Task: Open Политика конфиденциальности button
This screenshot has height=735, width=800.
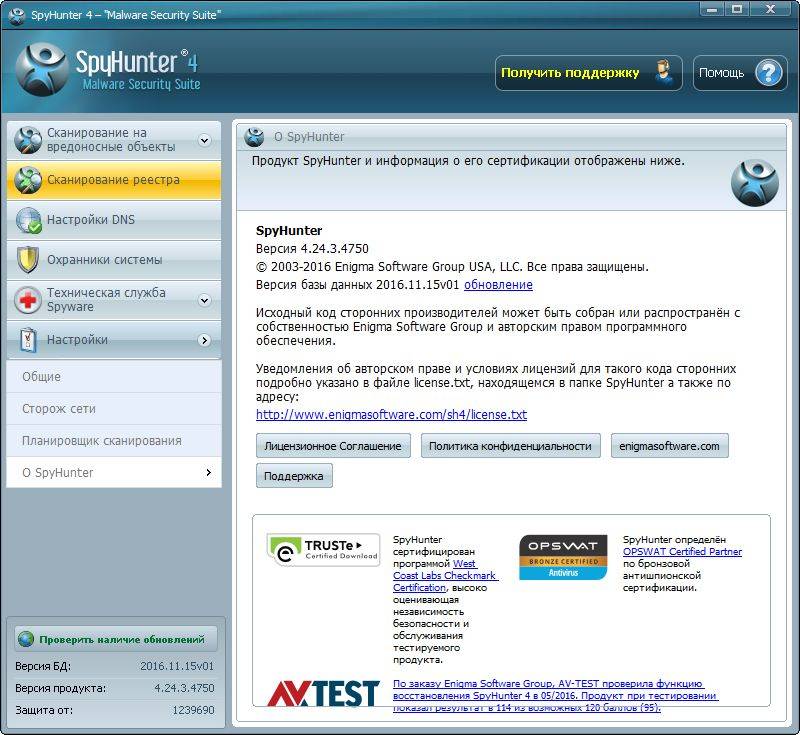Action: (511, 446)
